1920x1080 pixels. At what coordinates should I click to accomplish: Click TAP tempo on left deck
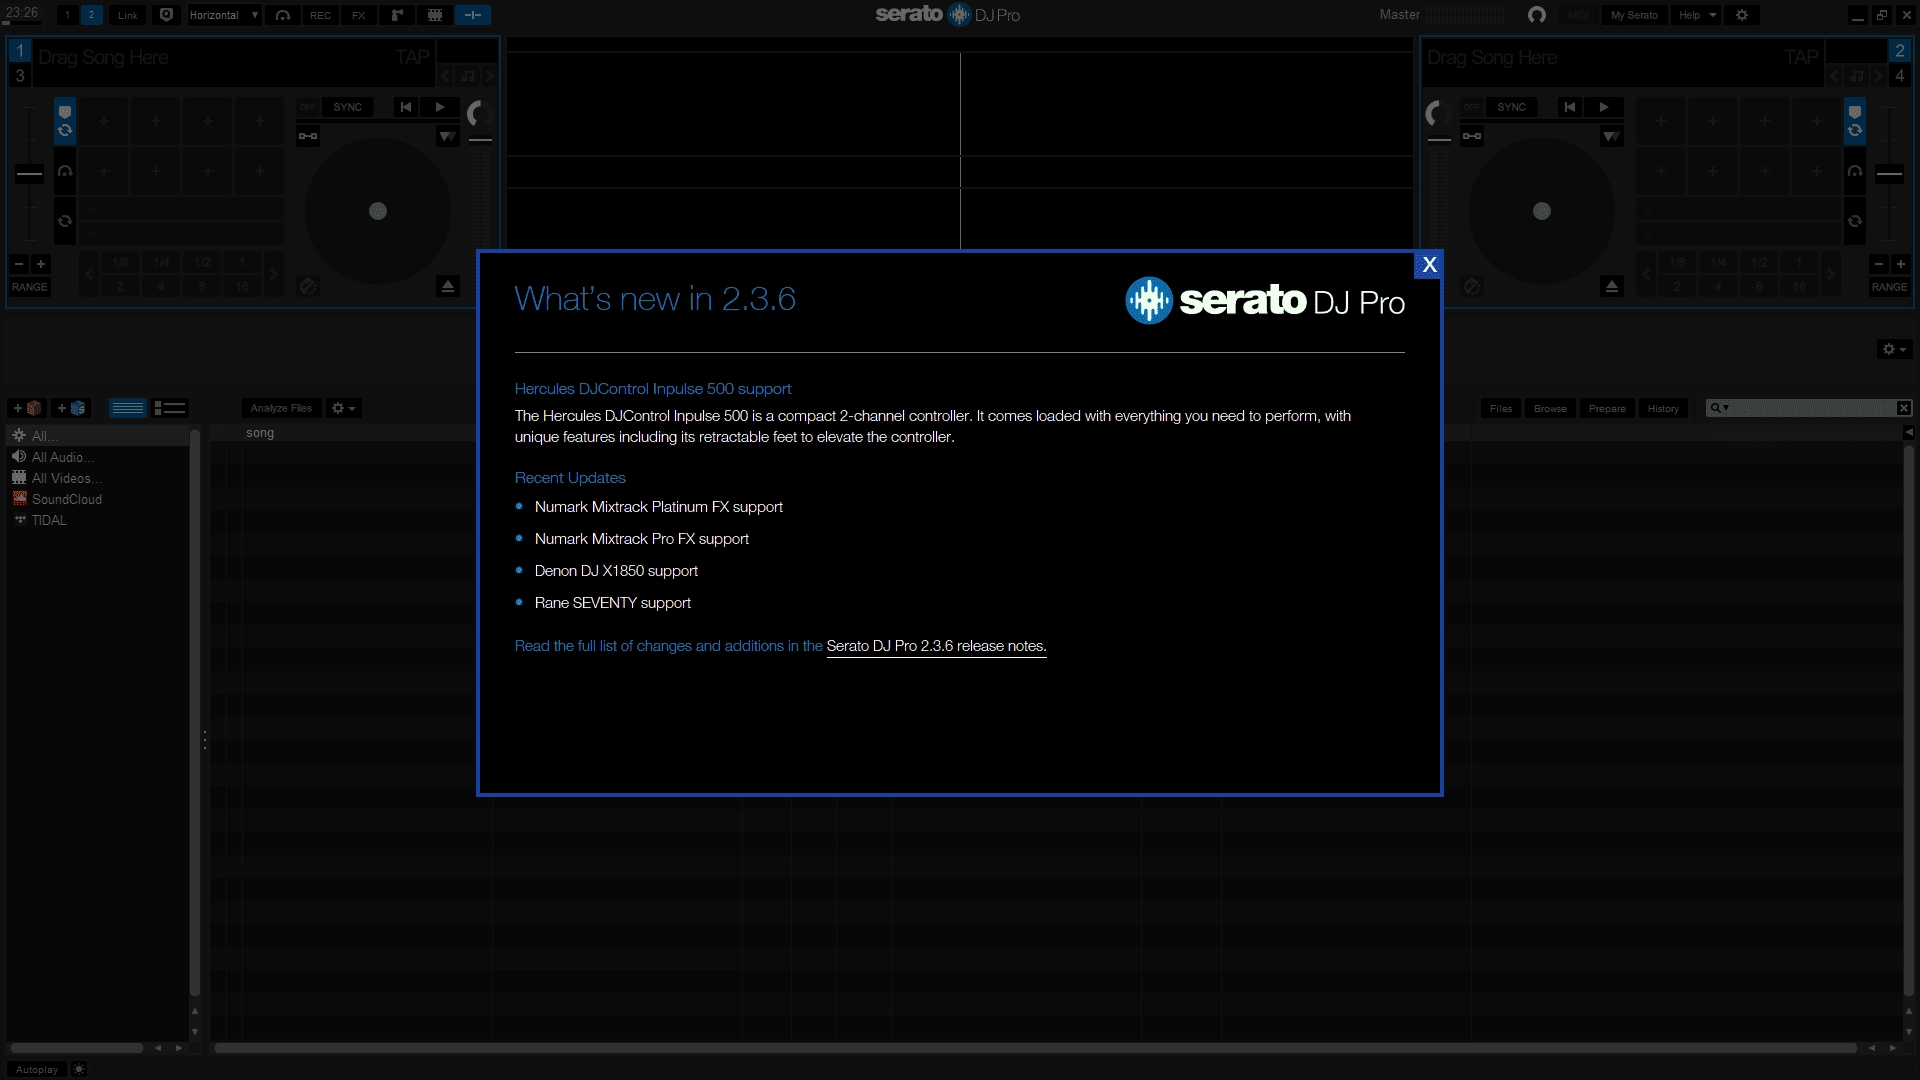(412, 57)
